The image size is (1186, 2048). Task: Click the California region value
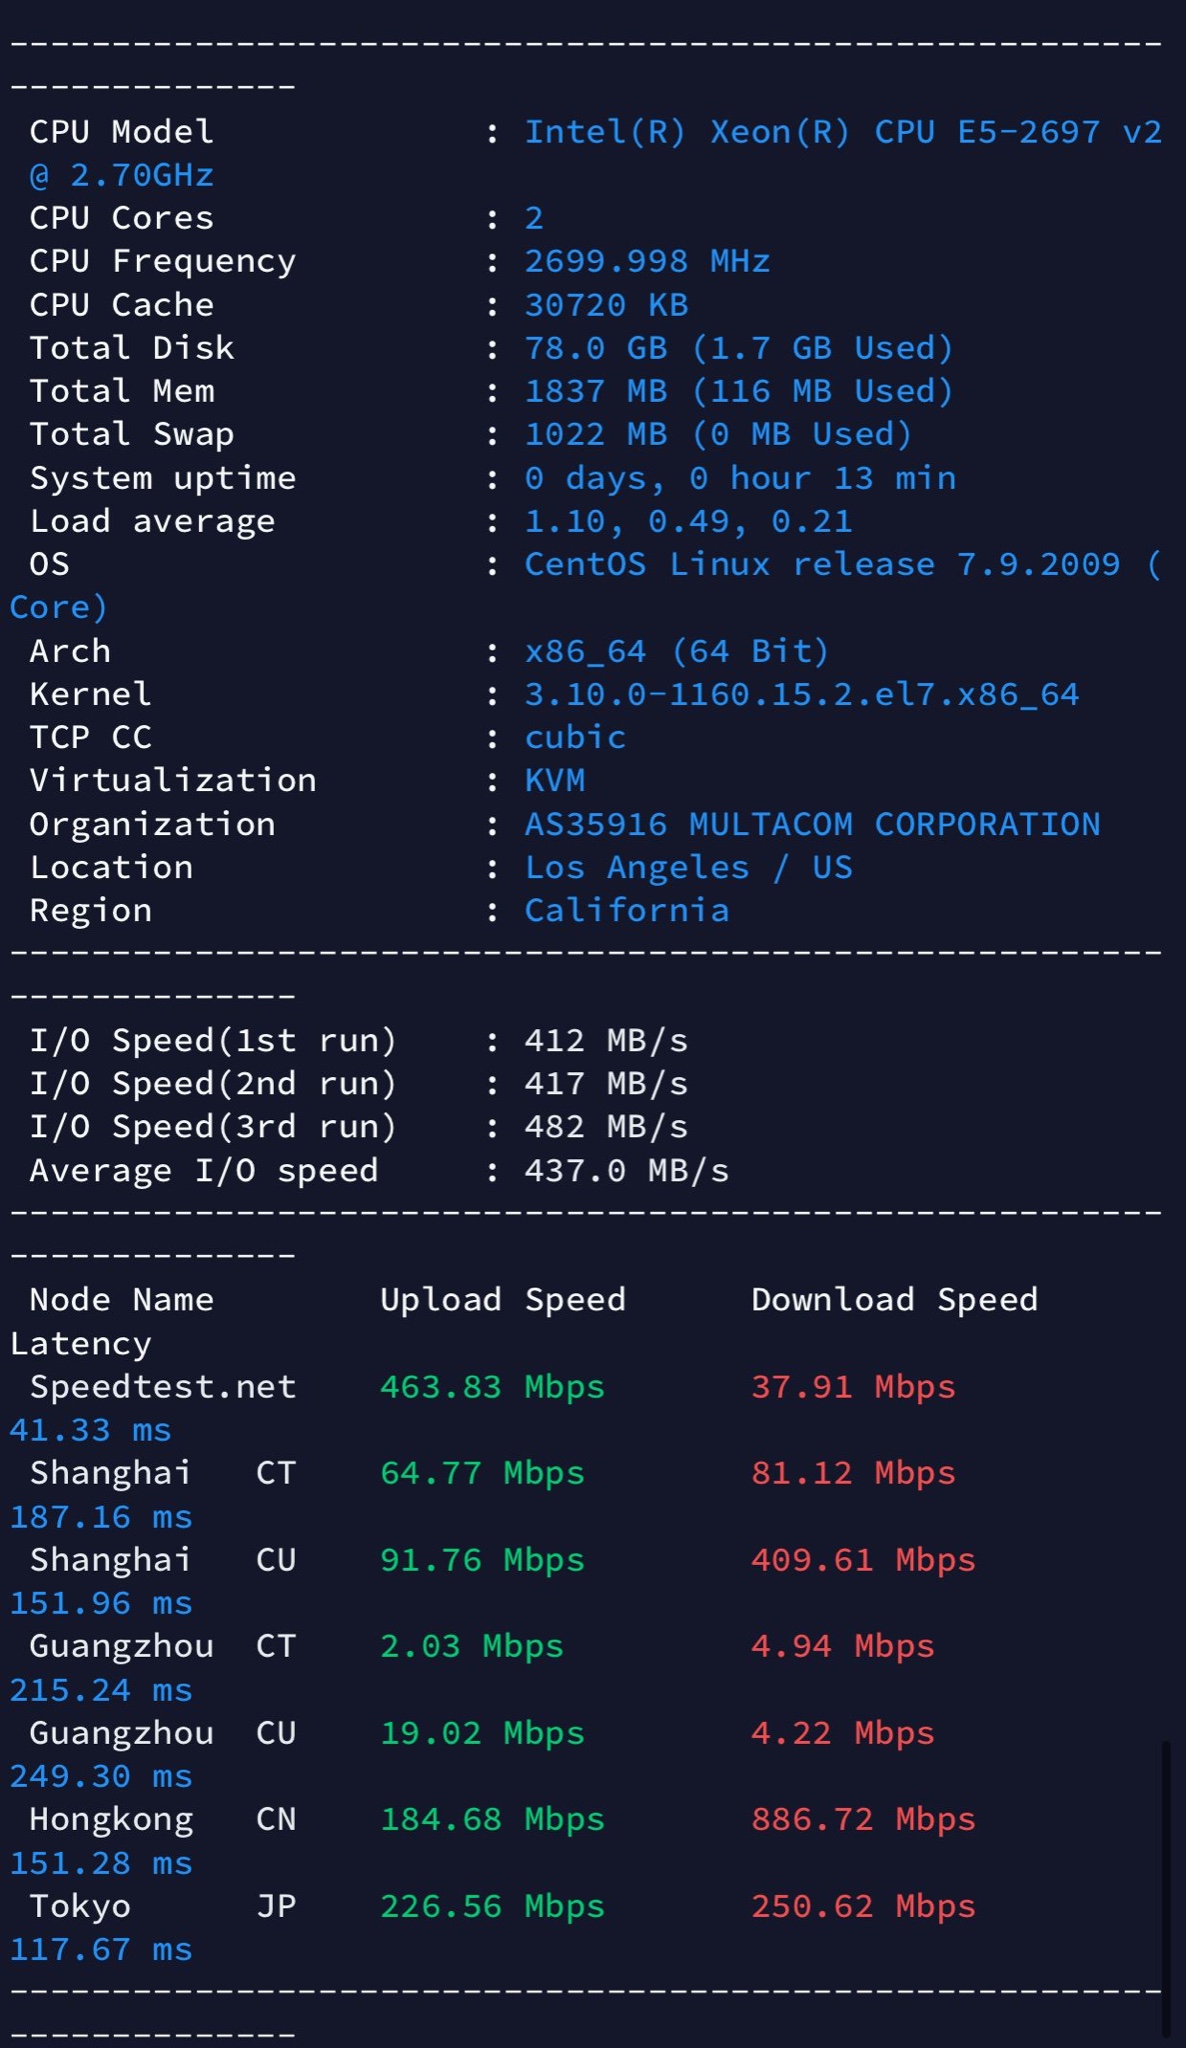pos(626,910)
